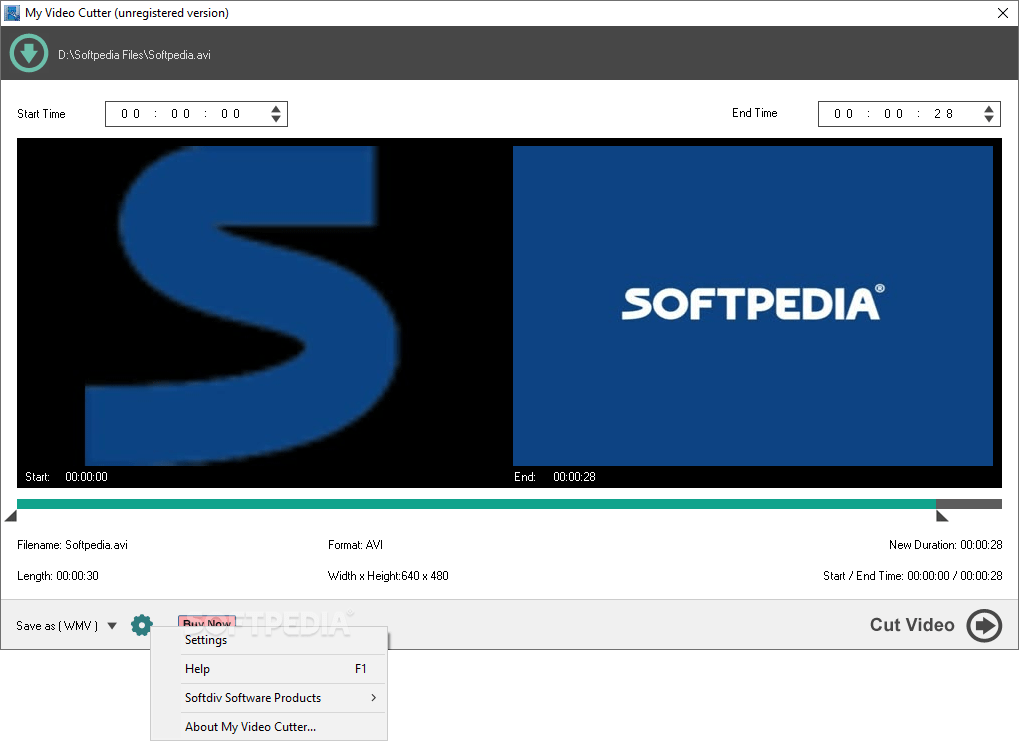1019x741 pixels.
Task: Click the My Video Cutter title bar icon
Action: click(12, 12)
